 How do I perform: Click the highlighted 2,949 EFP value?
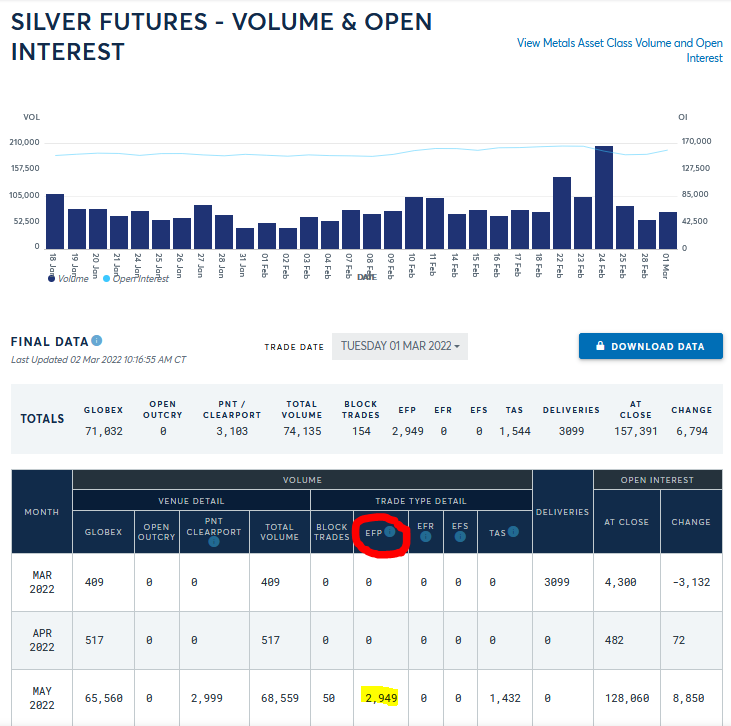tap(381, 697)
